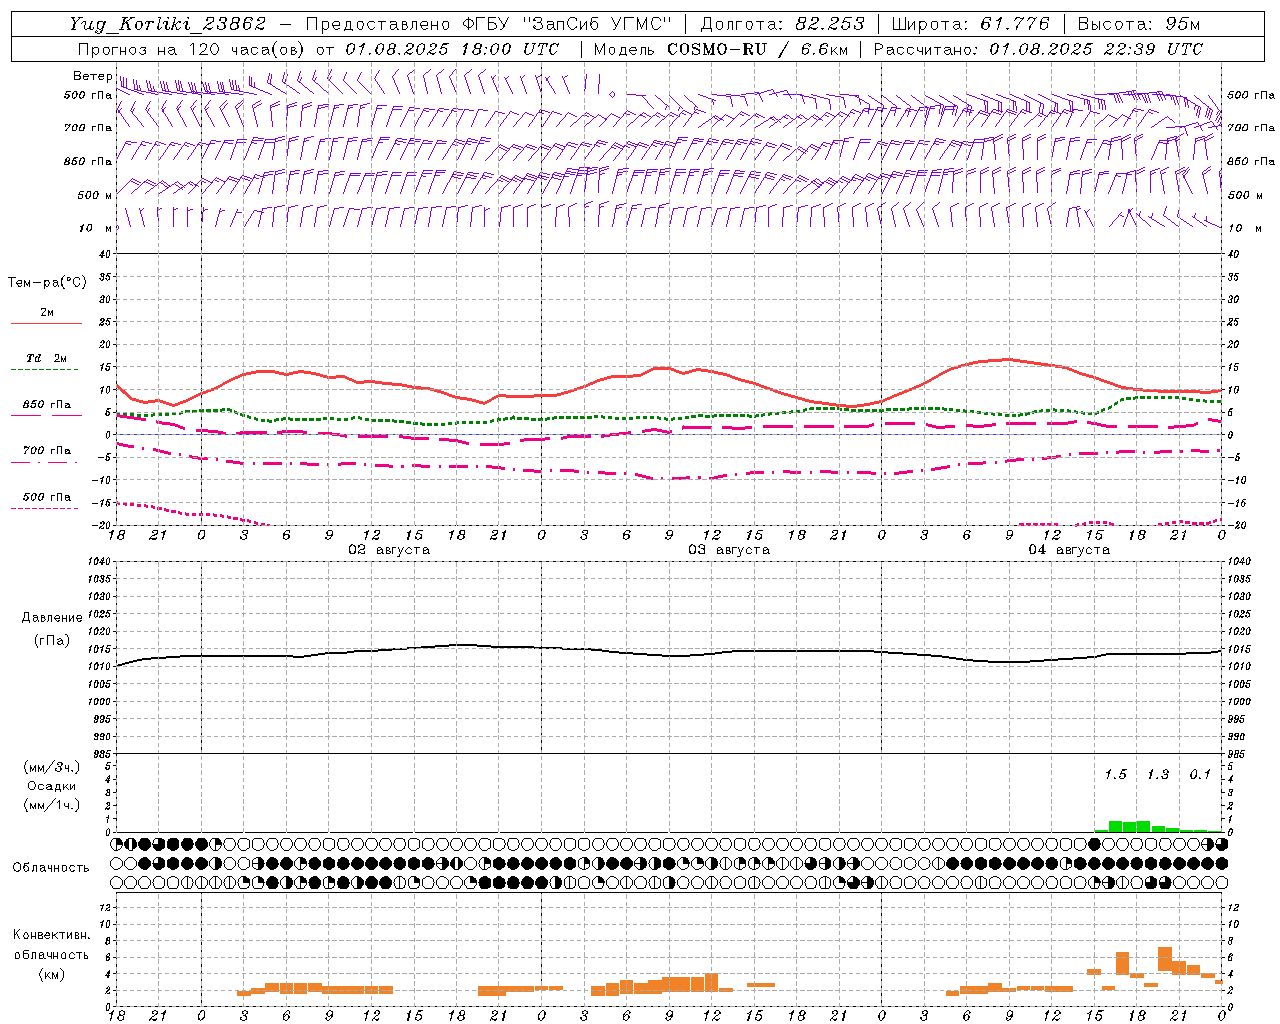Click the Тем-ра(°C) panel label
The width and height of the screenshot is (1280, 1024).
47,283
